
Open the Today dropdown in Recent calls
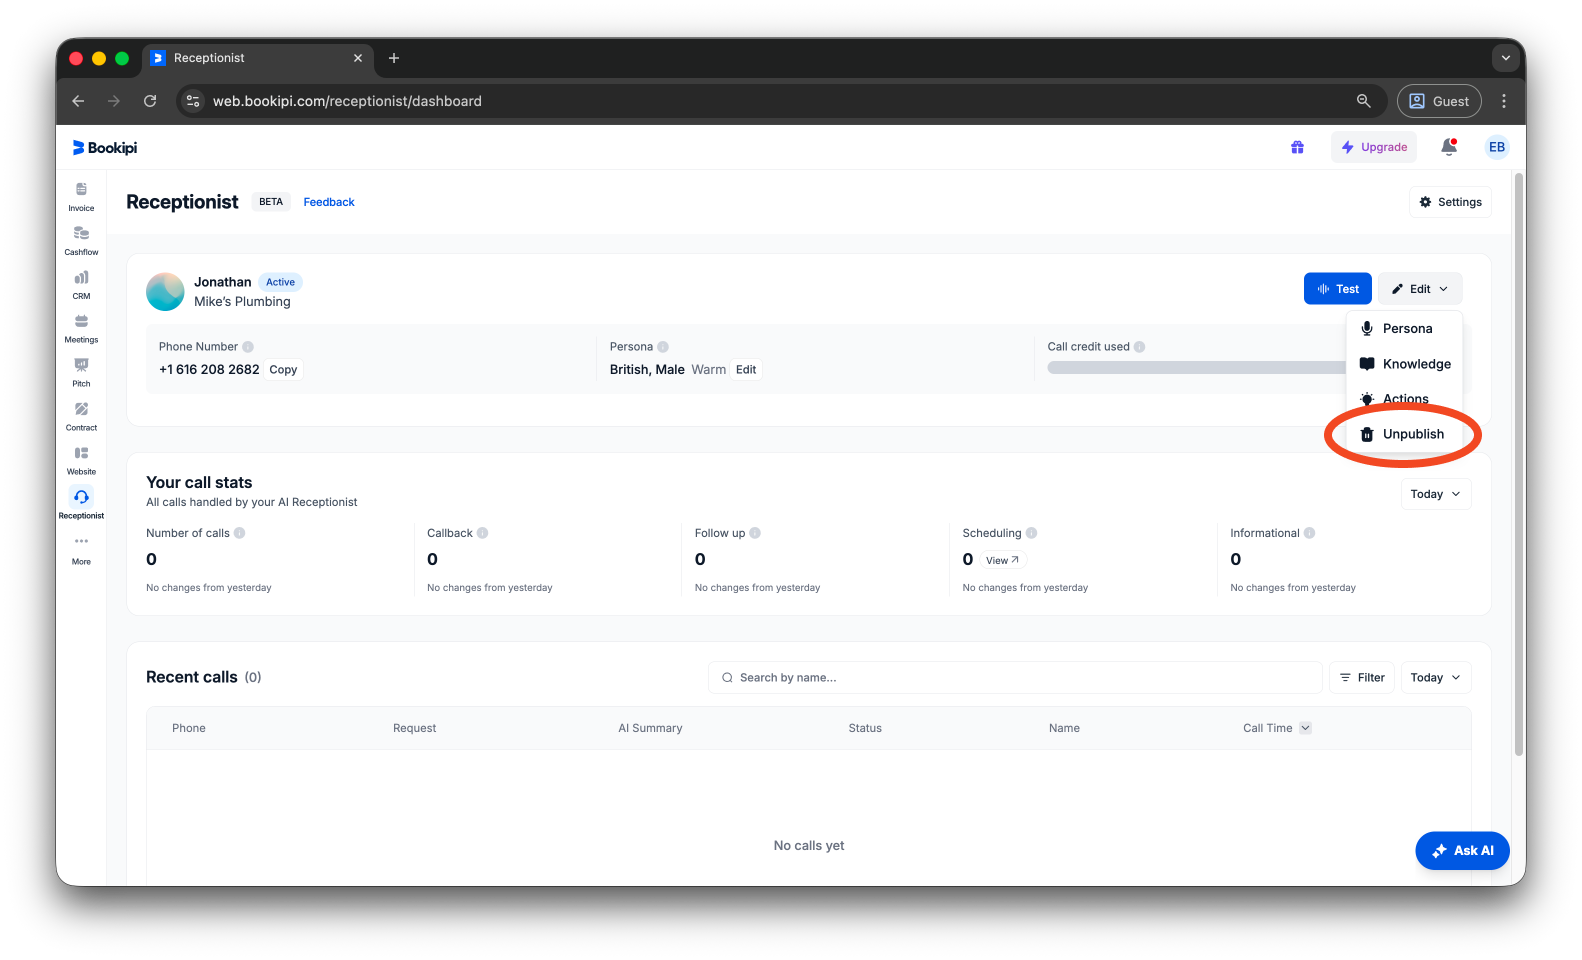[1435, 678]
